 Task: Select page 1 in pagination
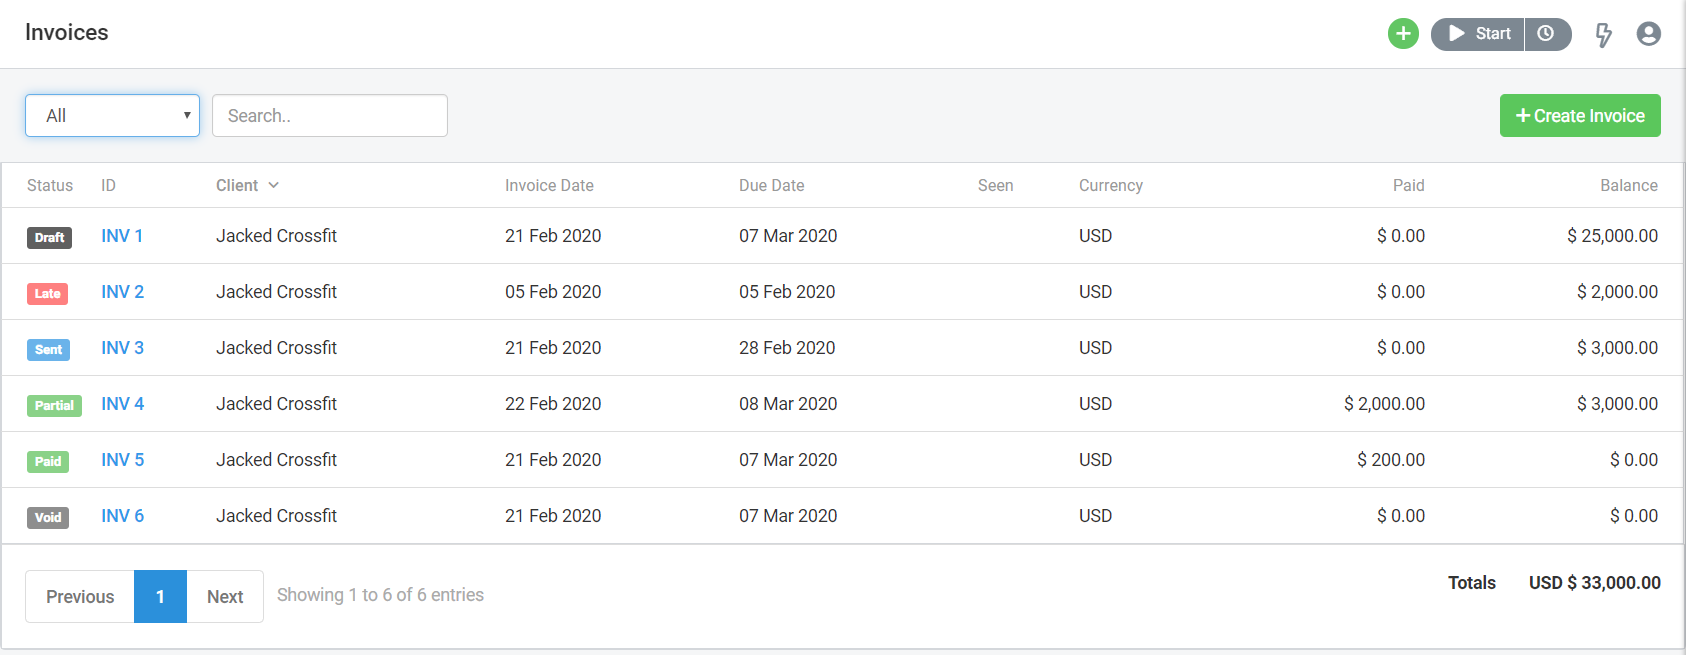[x=160, y=597]
